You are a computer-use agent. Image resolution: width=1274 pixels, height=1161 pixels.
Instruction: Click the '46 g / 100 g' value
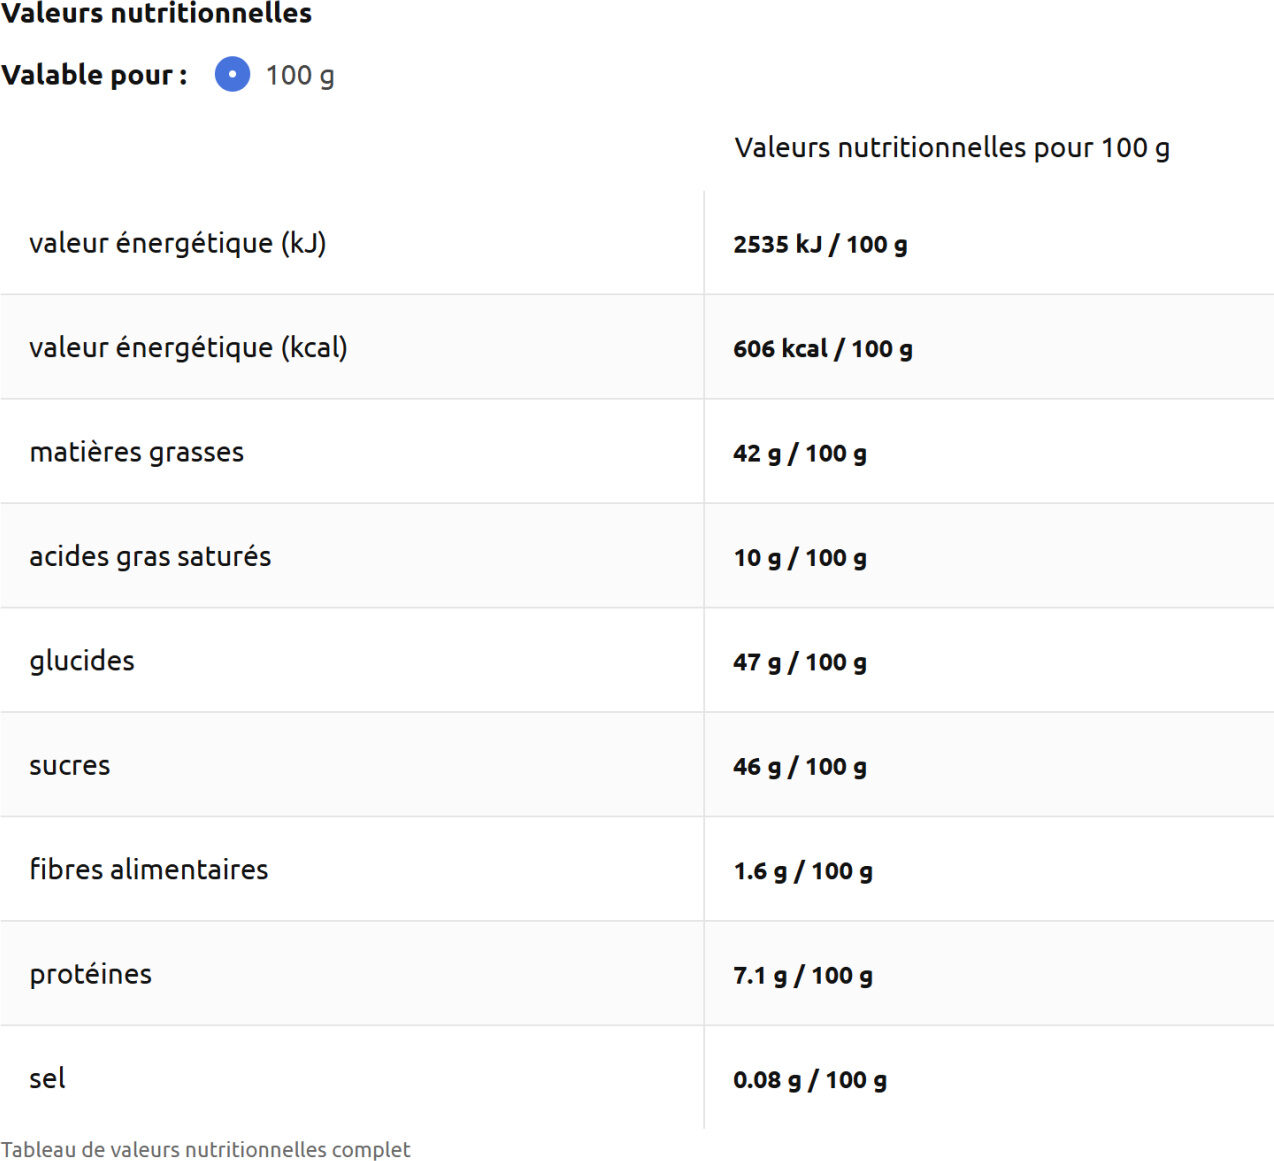[x=799, y=767]
